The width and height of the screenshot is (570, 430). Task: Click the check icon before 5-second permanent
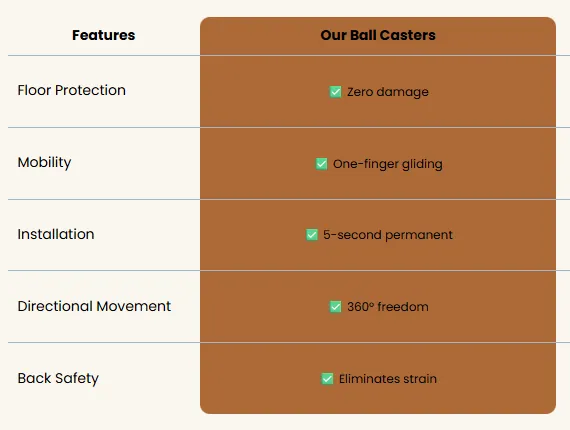point(312,234)
